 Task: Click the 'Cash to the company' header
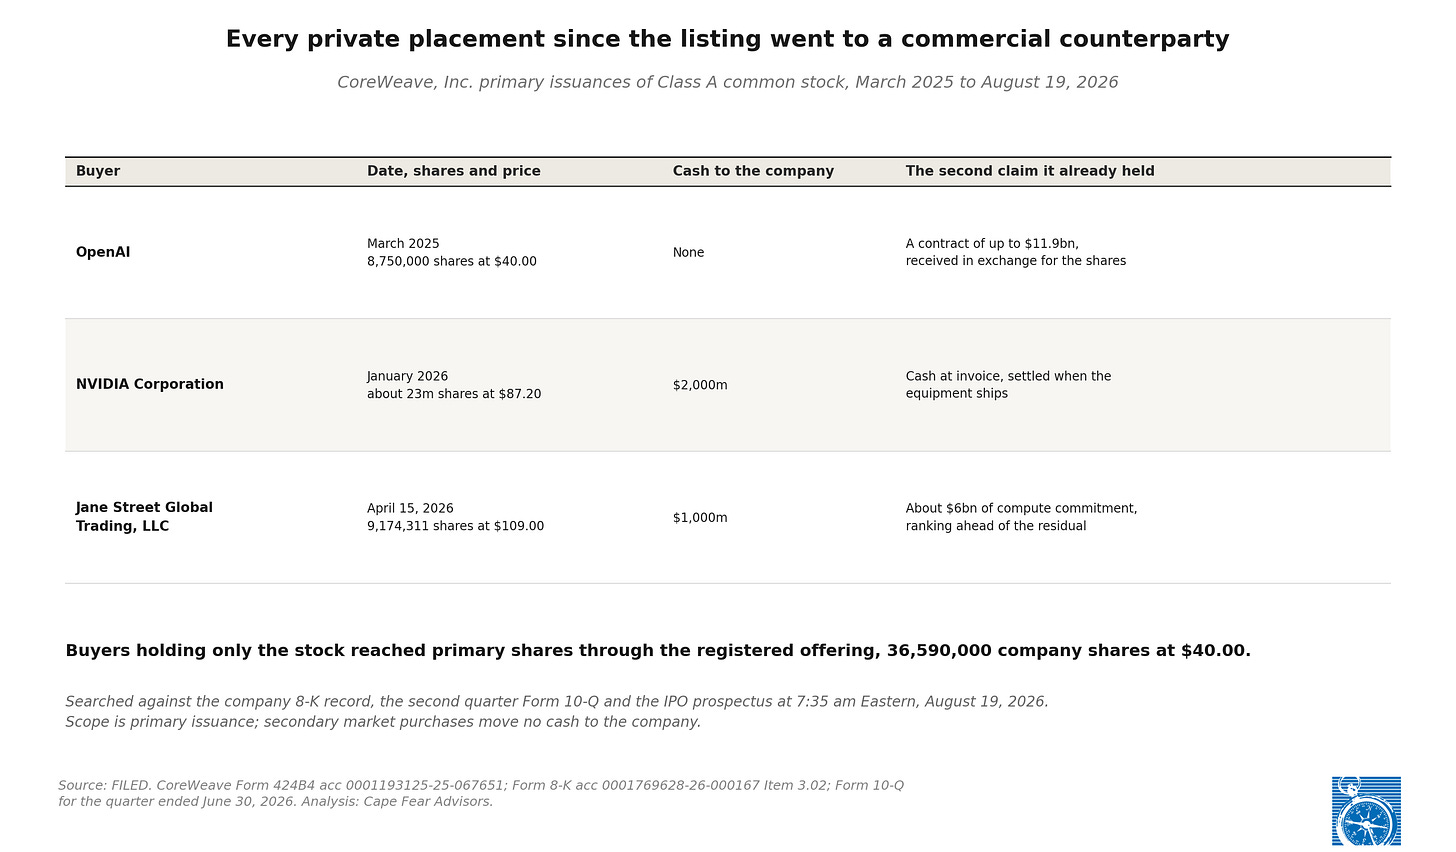pyautogui.click(x=753, y=171)
